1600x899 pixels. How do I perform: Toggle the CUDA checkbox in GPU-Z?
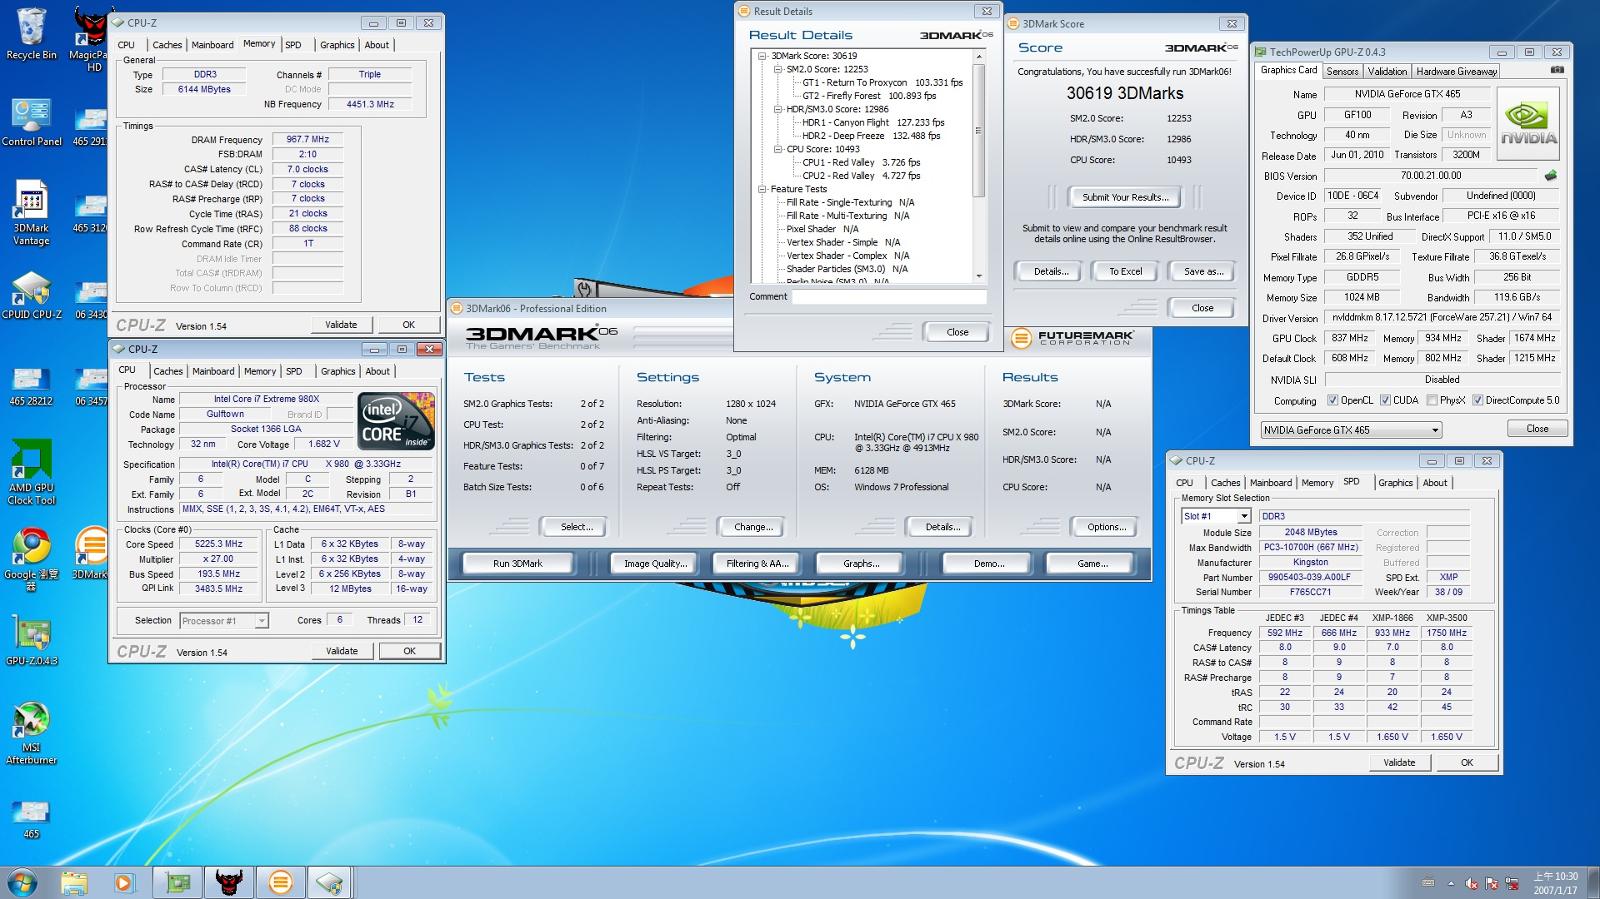pos(1385,400)
